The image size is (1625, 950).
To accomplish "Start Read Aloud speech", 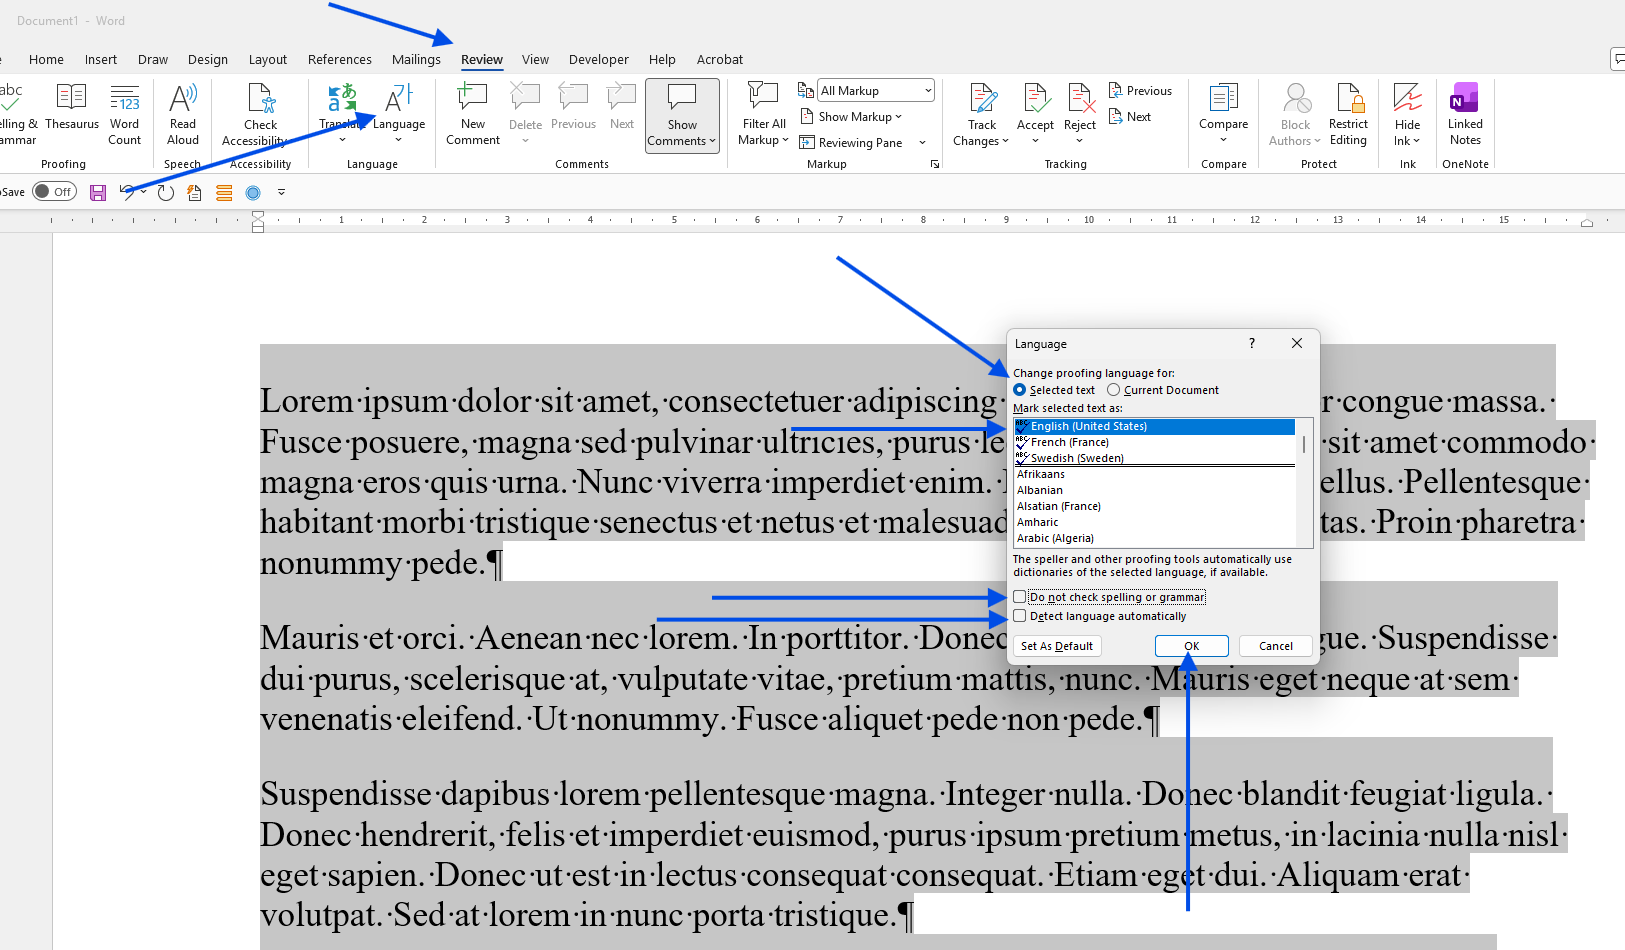I will (183, 114).
